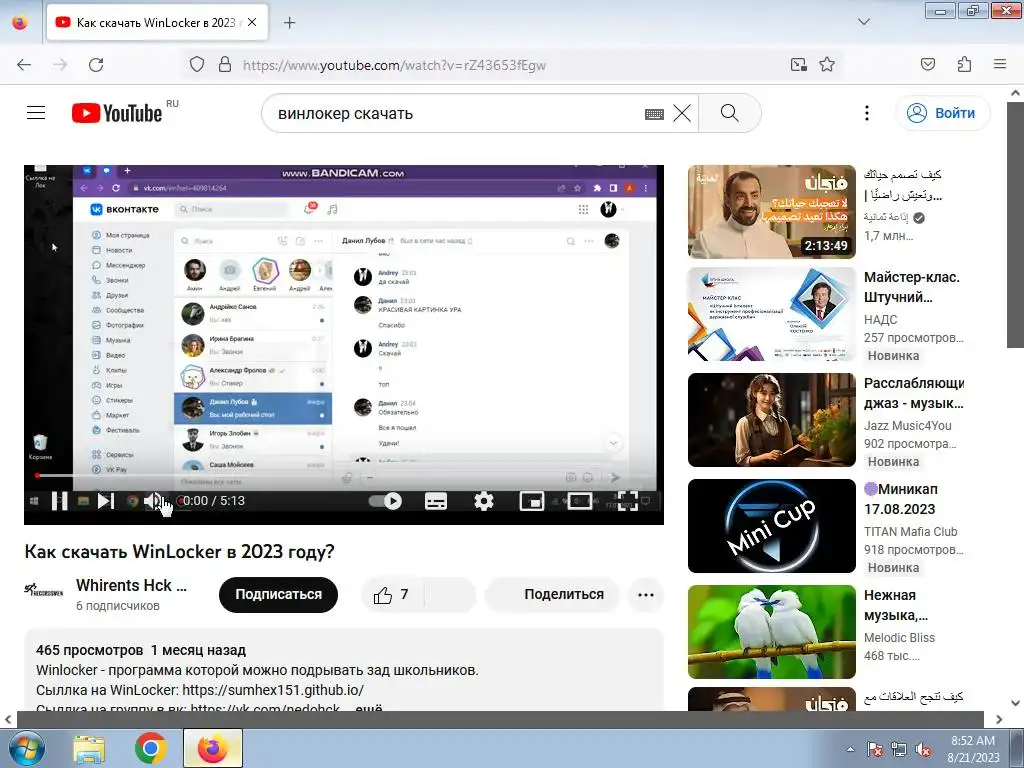
Task: Open the 2:13:49 Arabic video thumbnail
Action: point(772,212)
